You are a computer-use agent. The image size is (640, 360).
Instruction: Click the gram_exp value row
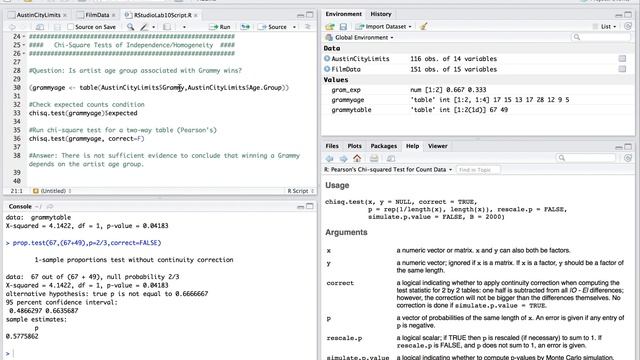tap(478, 90)
